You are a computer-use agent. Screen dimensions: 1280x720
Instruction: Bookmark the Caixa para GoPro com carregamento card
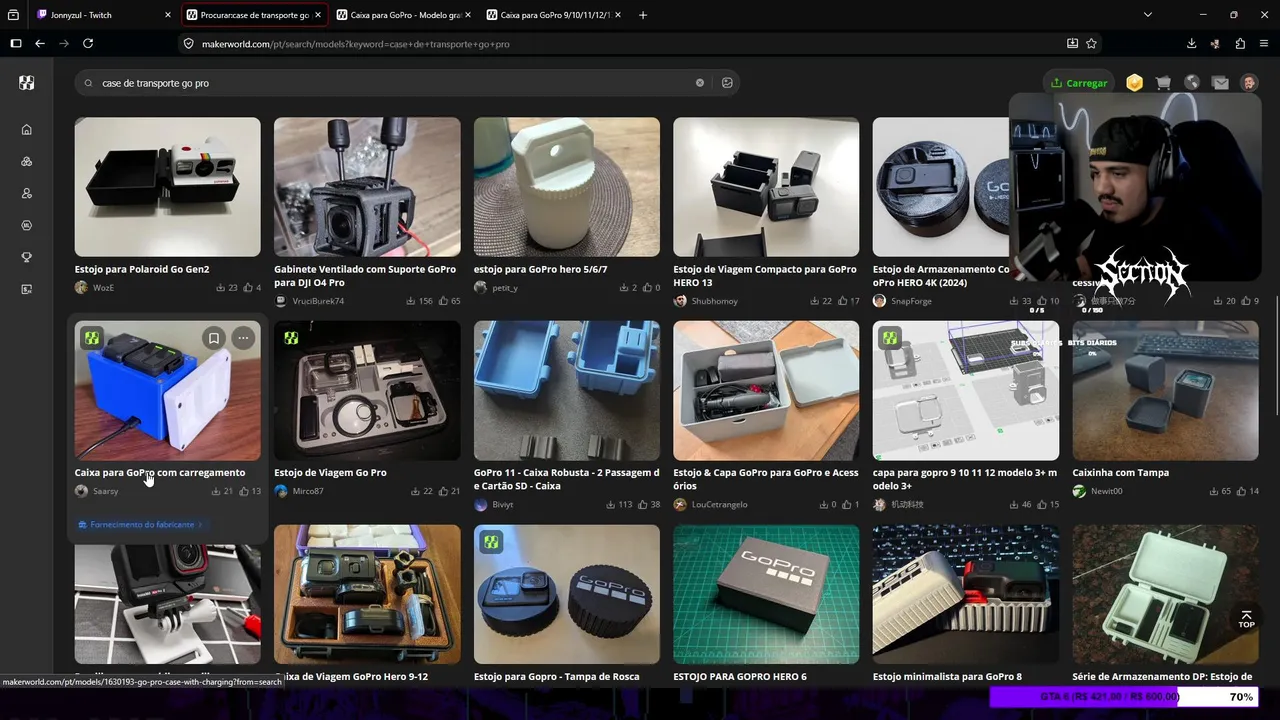pyautogui.click(x=213, y=338)
